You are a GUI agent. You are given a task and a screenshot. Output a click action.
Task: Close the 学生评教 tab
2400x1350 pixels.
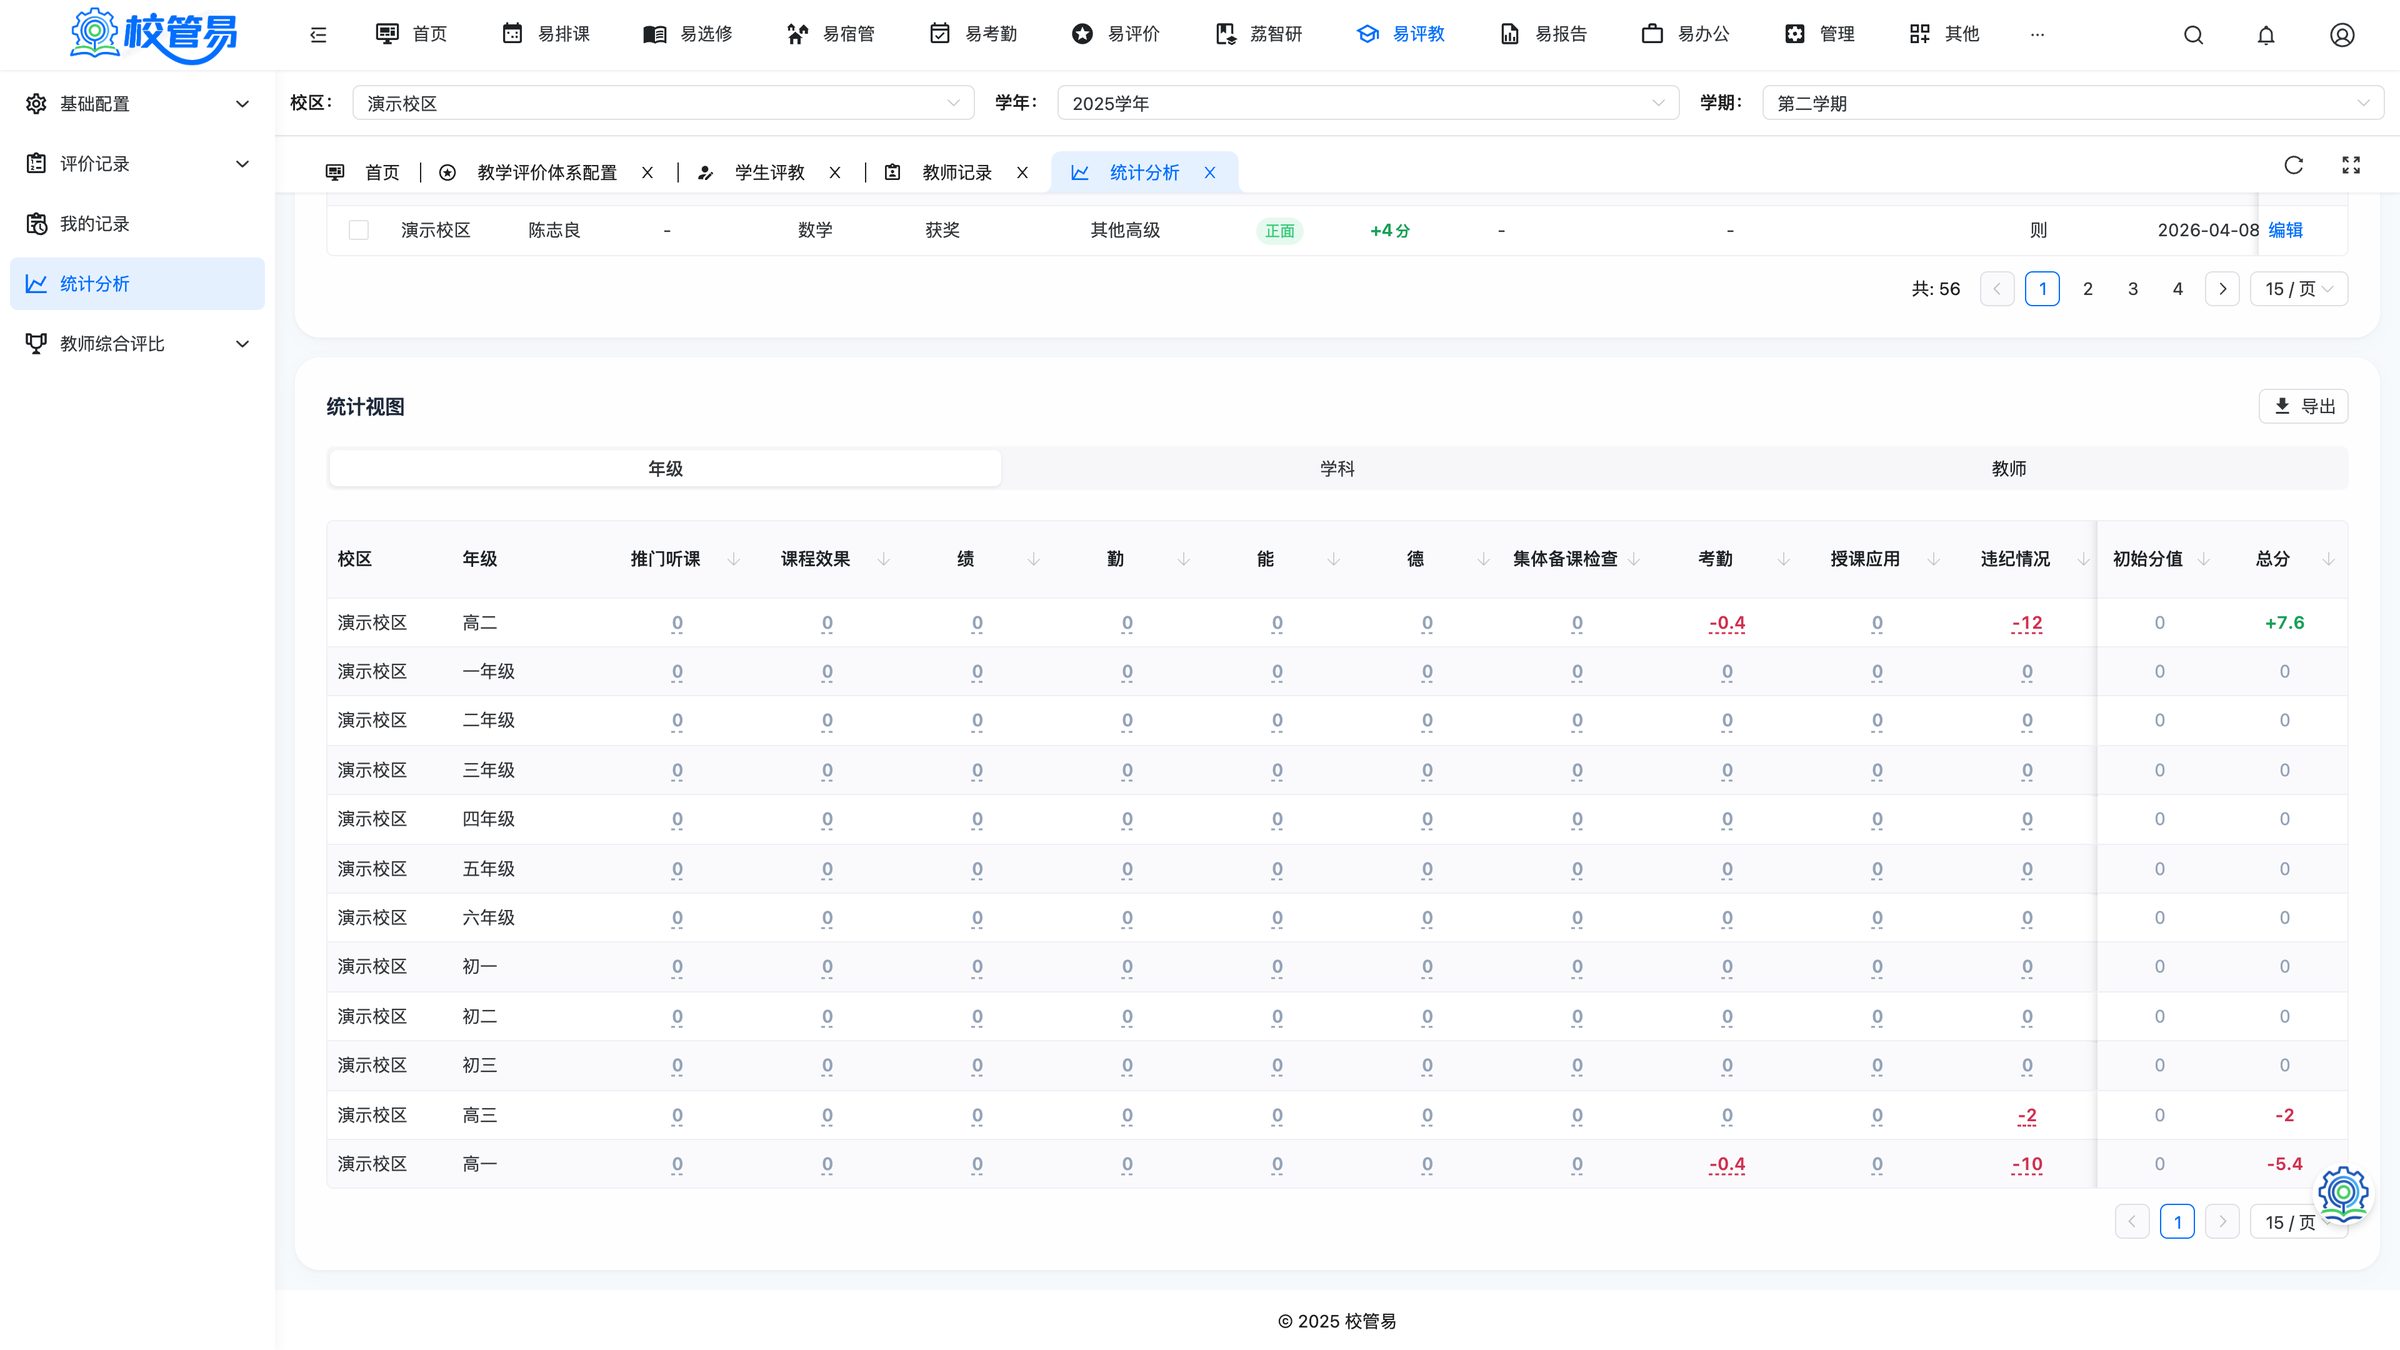(x=835, y=173)
